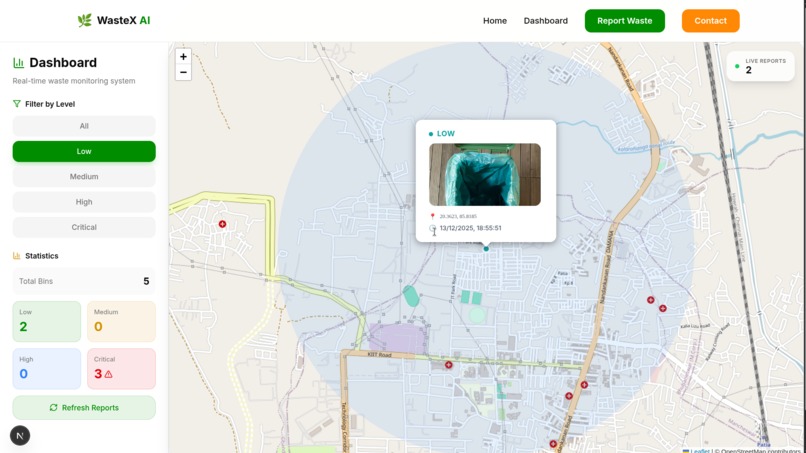This screenshot has width=806, height=453.
Task: Select the Medium level filter
Action: (84, 176)
